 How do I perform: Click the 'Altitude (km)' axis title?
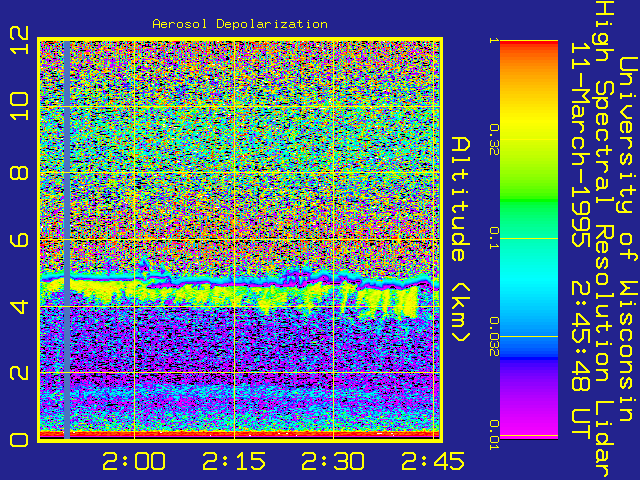pyautogui.click(x=461, y=239)
